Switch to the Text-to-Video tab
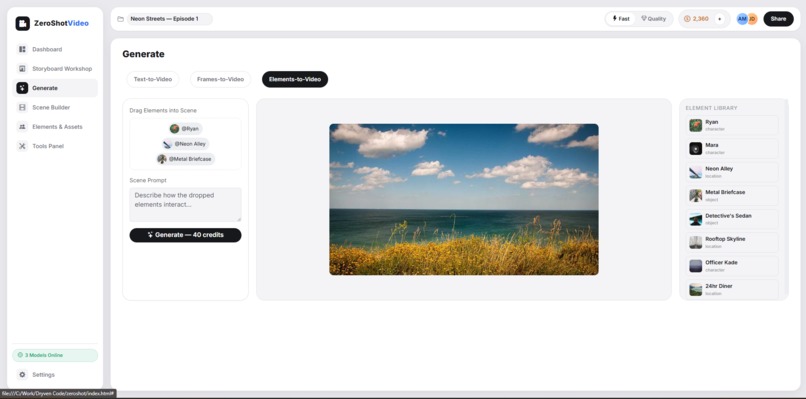806x399 pixels. (x=153, y=79)
